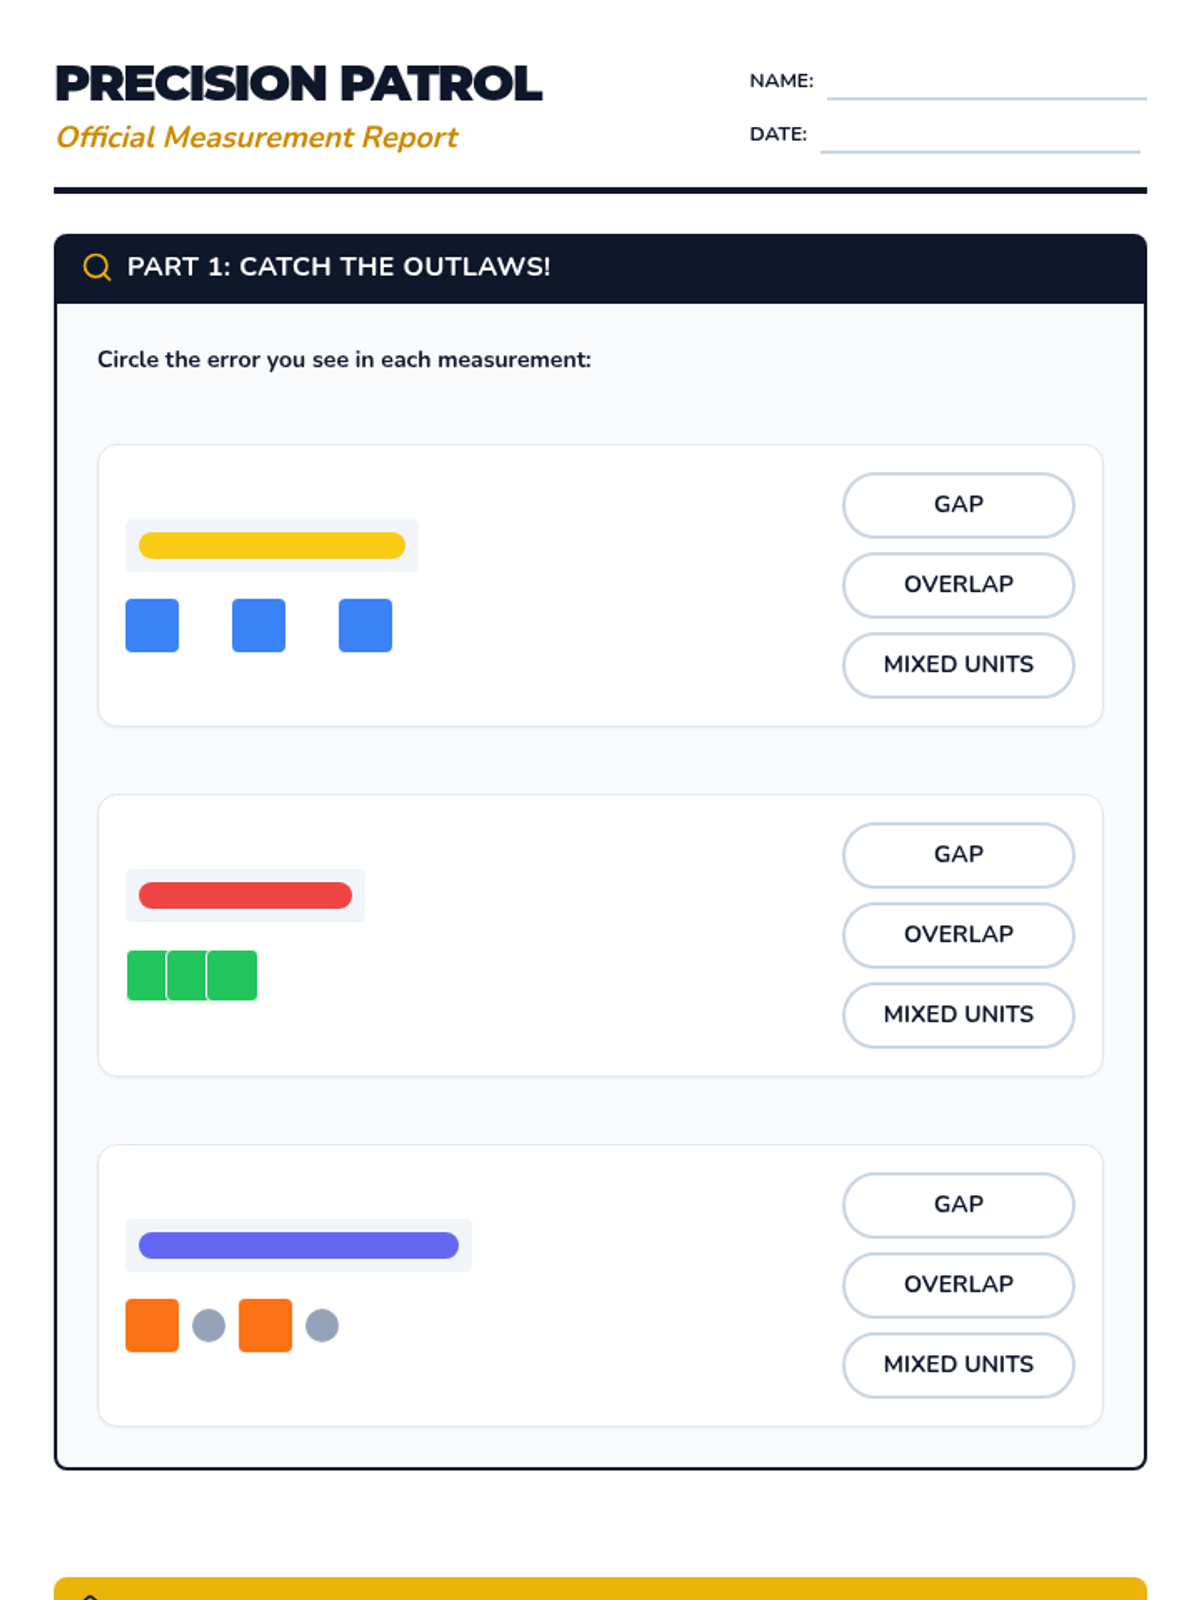Click the red measurement bar
Viewport: 1200px width, 1600px height.
click(x=245, y=895)
